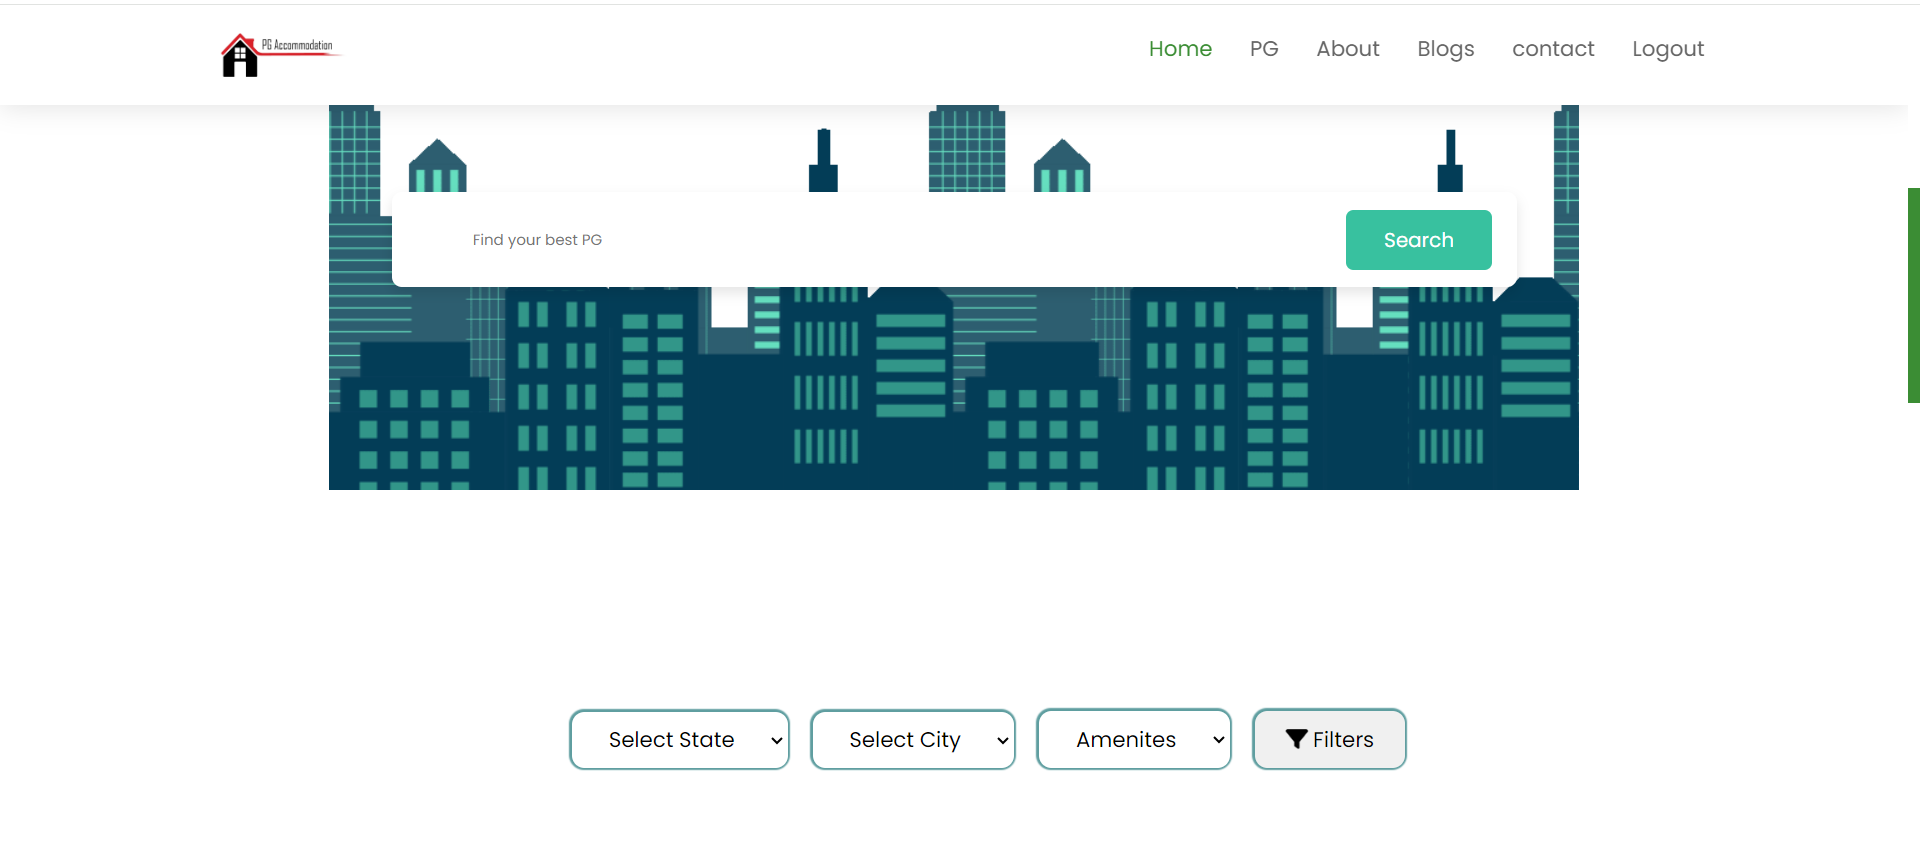
Task: Click the PG Accommodation house logo
Action: pyautogui.click(x=239, y=57)
